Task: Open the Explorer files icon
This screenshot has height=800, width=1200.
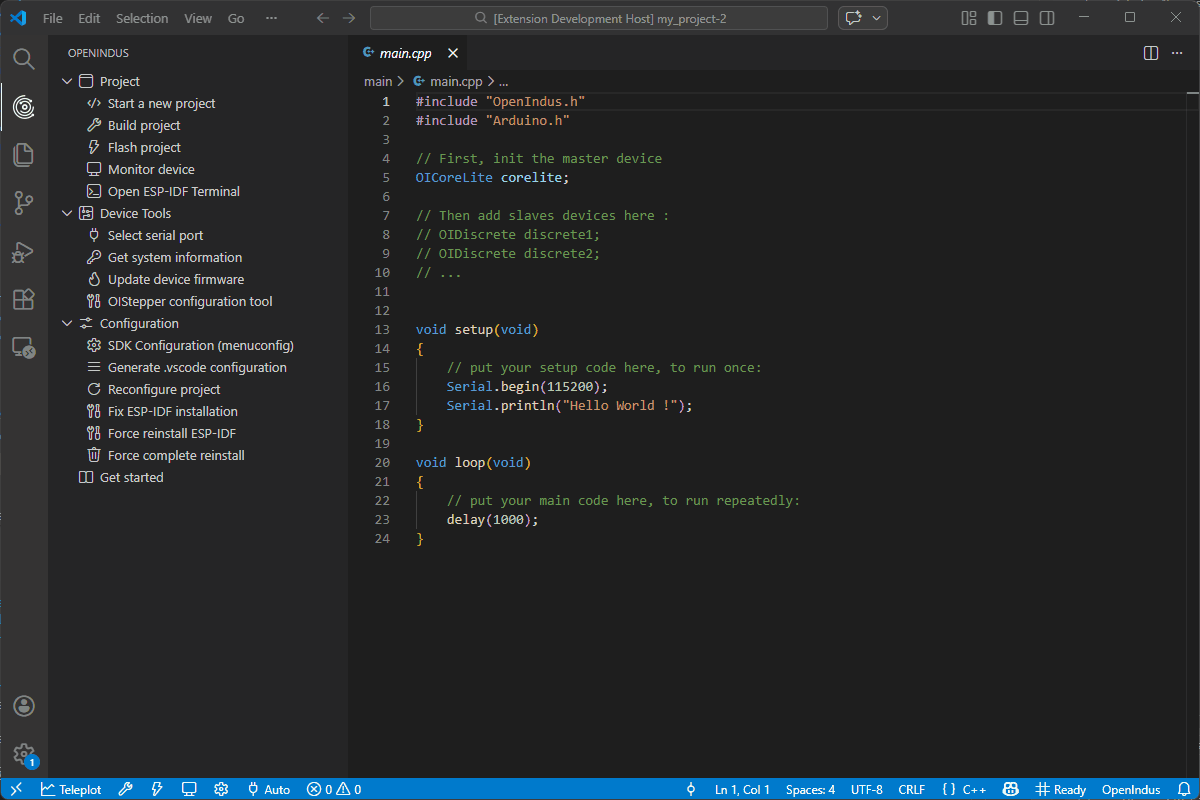Action: pos(24,154)
